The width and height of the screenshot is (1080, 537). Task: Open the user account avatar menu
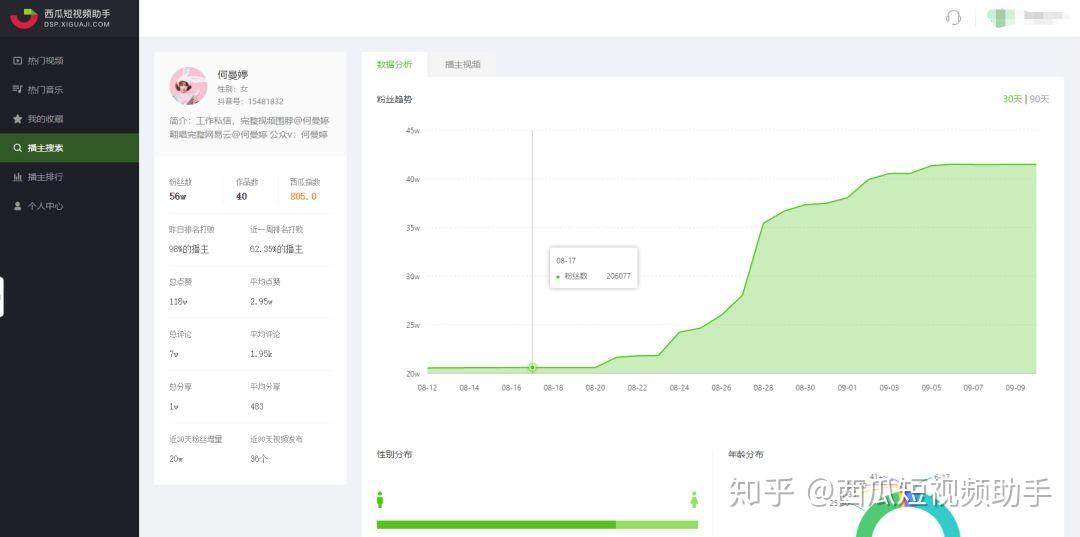click(x=995, y=17)
